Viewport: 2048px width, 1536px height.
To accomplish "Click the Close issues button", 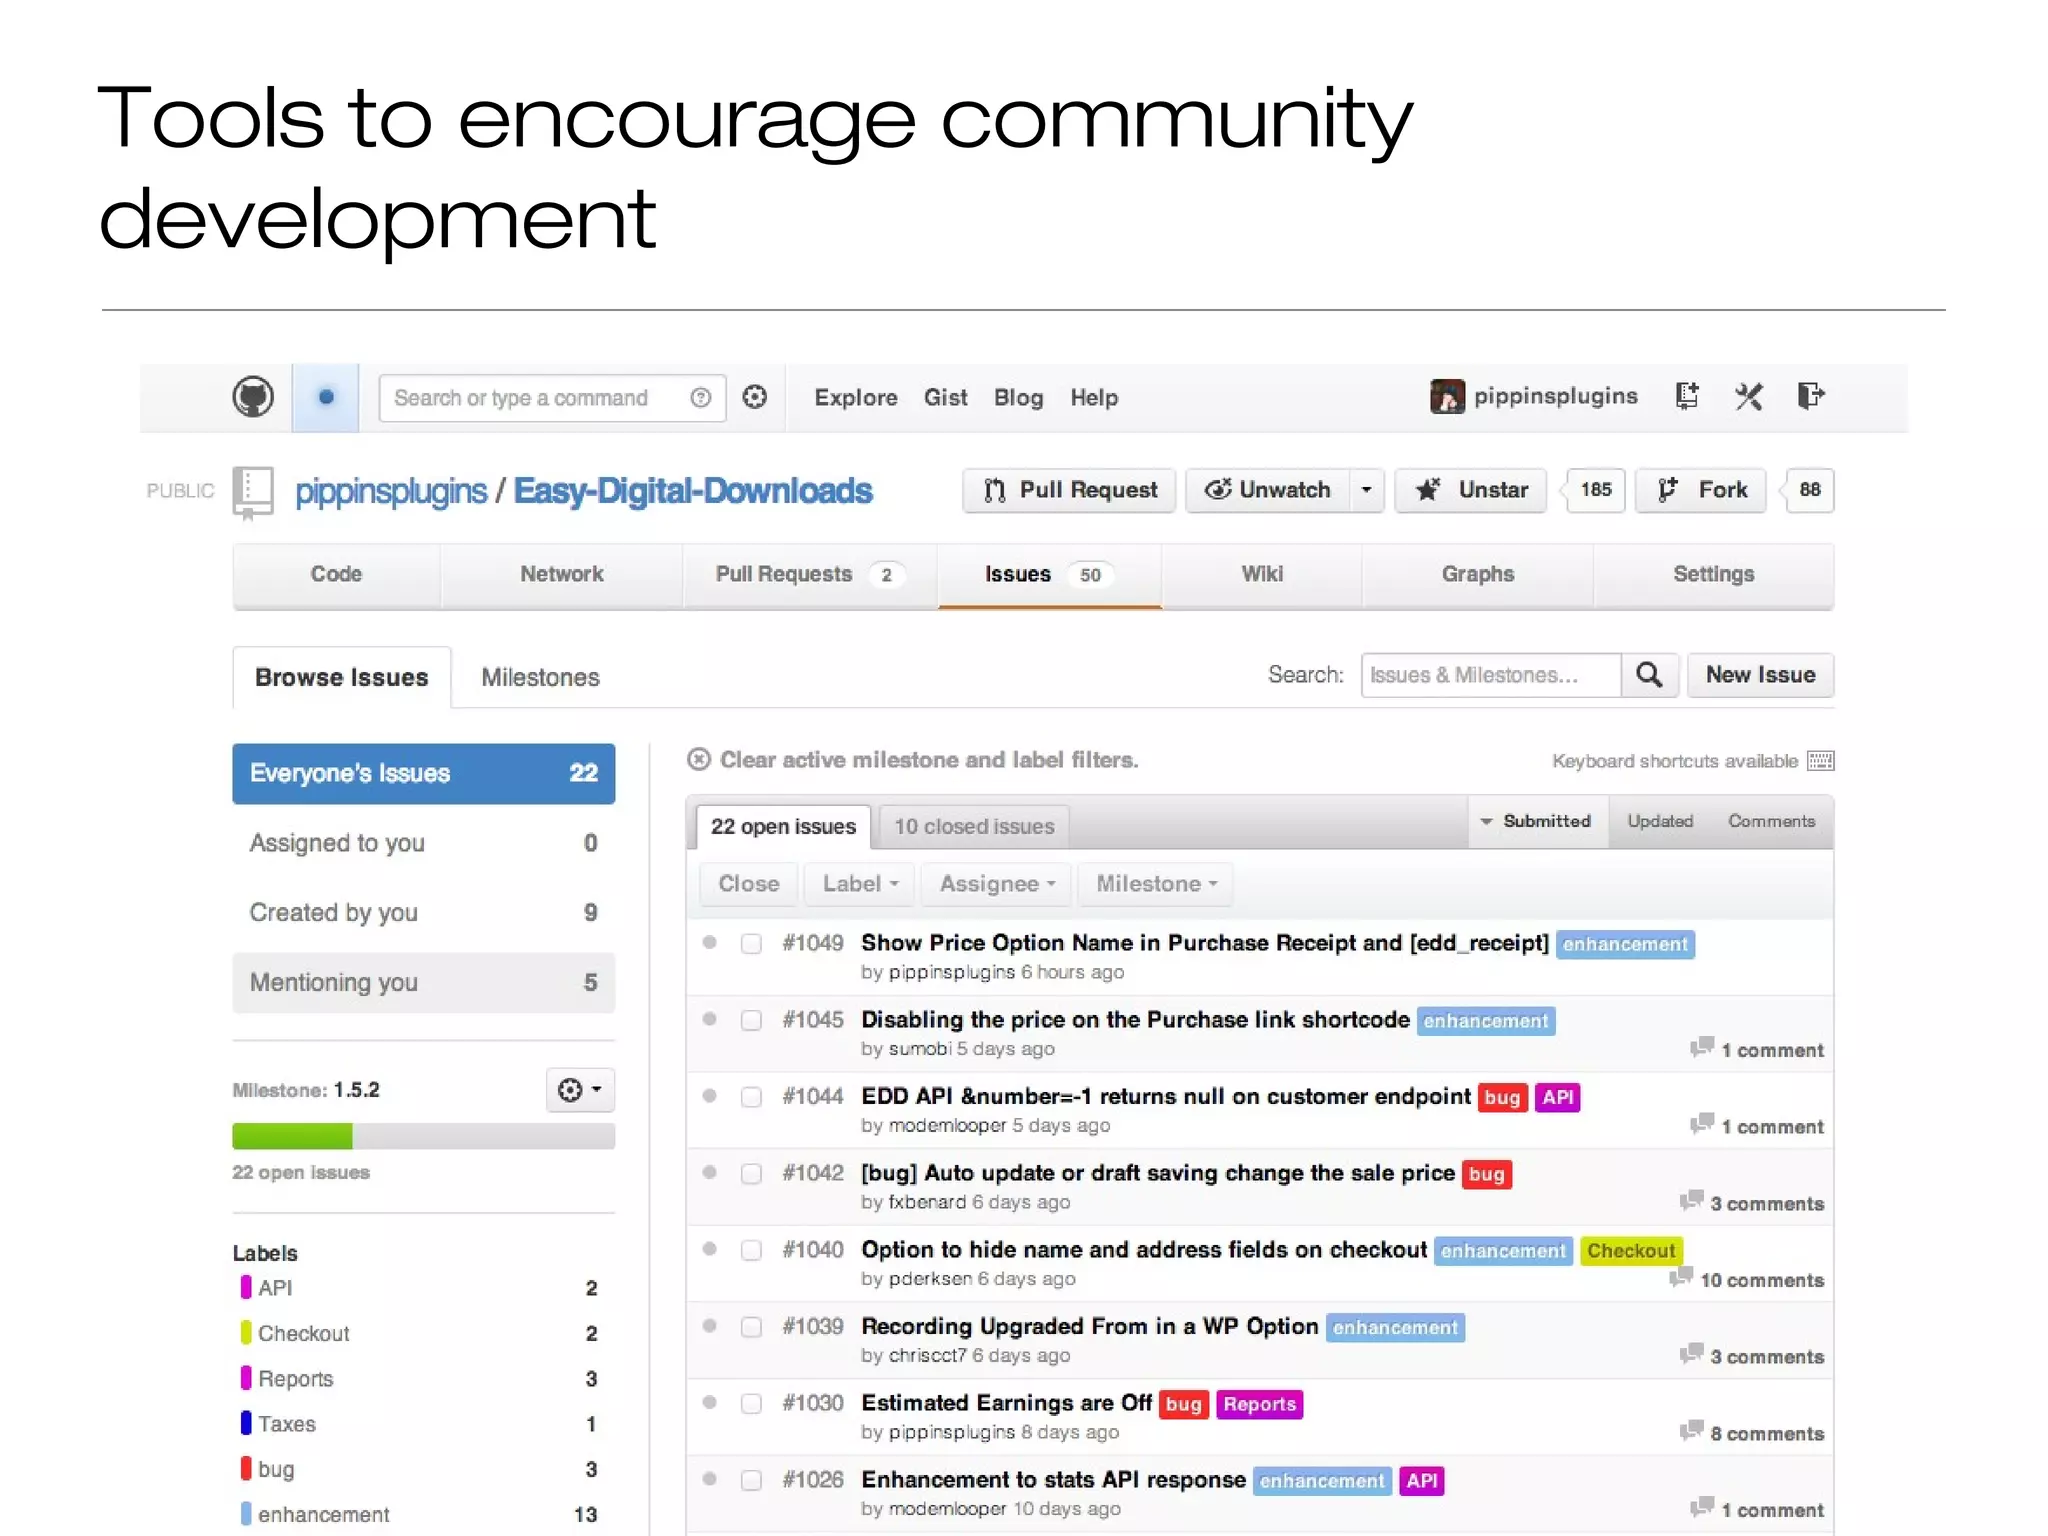I will [x=749, y=884].
